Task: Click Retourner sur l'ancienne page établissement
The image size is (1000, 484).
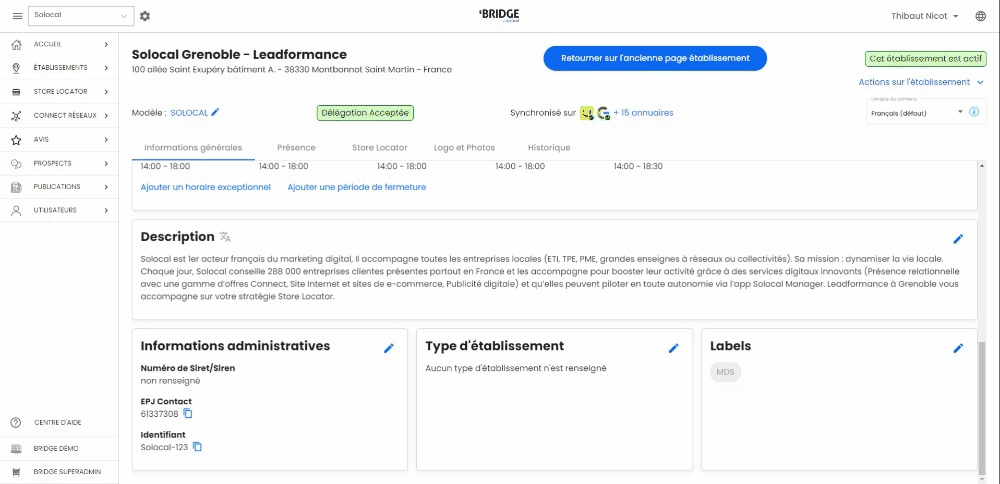Action: (655, 58)
